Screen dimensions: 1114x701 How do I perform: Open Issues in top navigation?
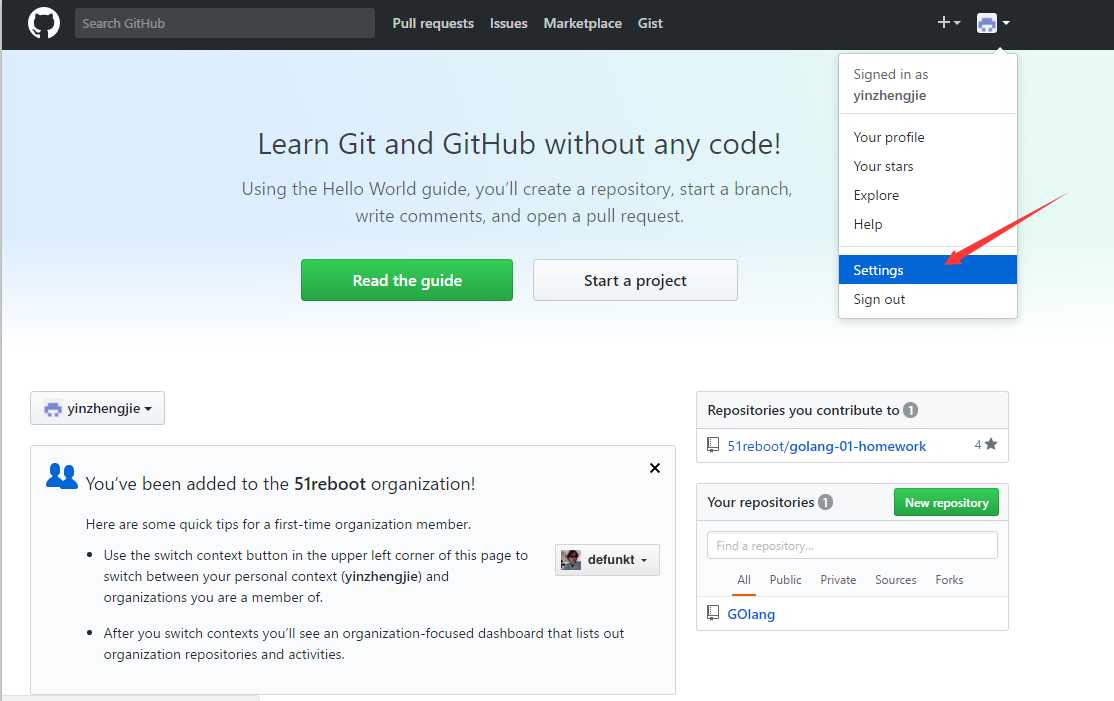[509, 23]
